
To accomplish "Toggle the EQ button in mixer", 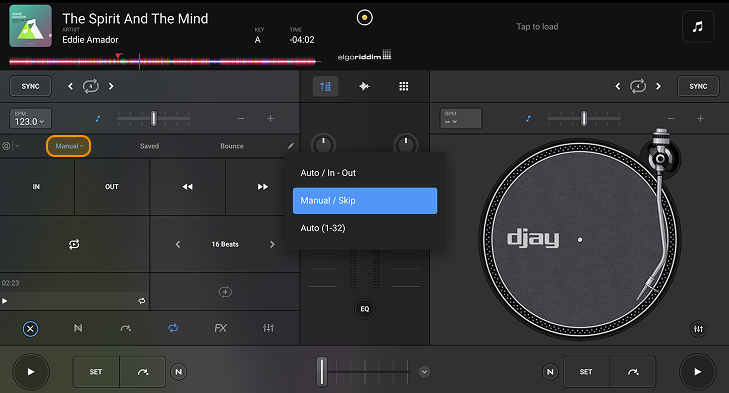I will point(364,309).
